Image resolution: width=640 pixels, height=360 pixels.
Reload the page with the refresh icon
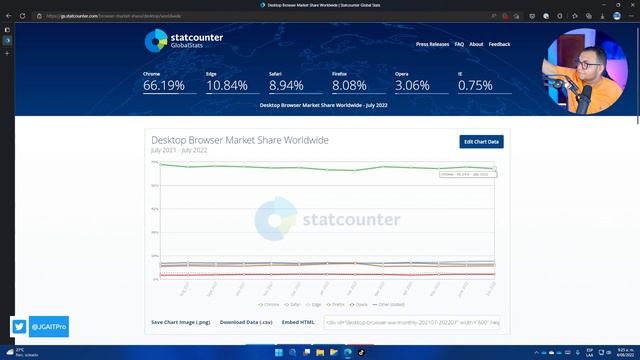pos(22,16)
